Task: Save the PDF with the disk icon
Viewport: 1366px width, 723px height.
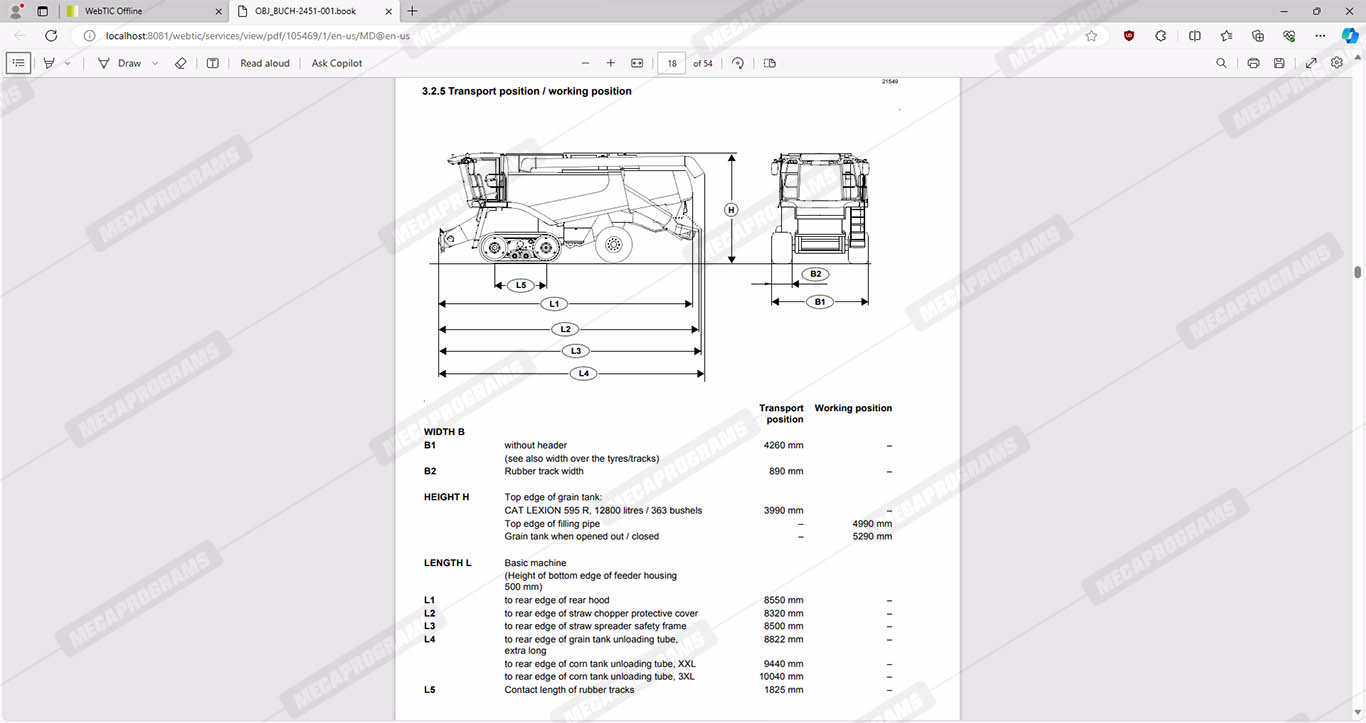Action: [1279, 63]
